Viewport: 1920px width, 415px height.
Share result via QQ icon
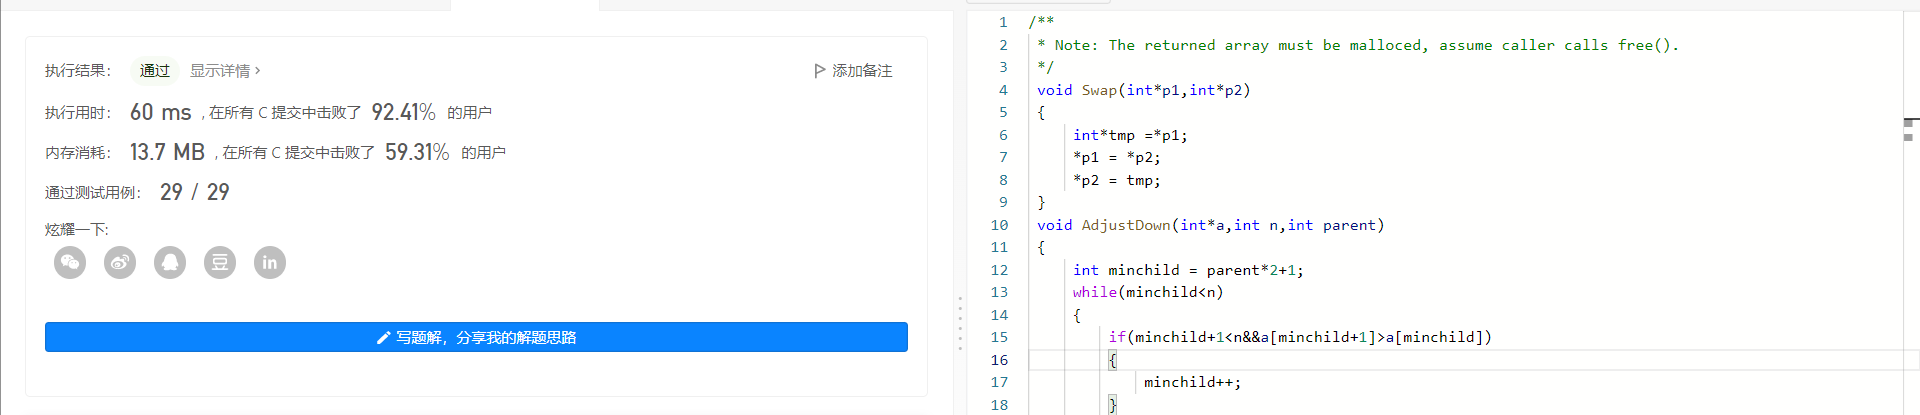pos(170,263)
